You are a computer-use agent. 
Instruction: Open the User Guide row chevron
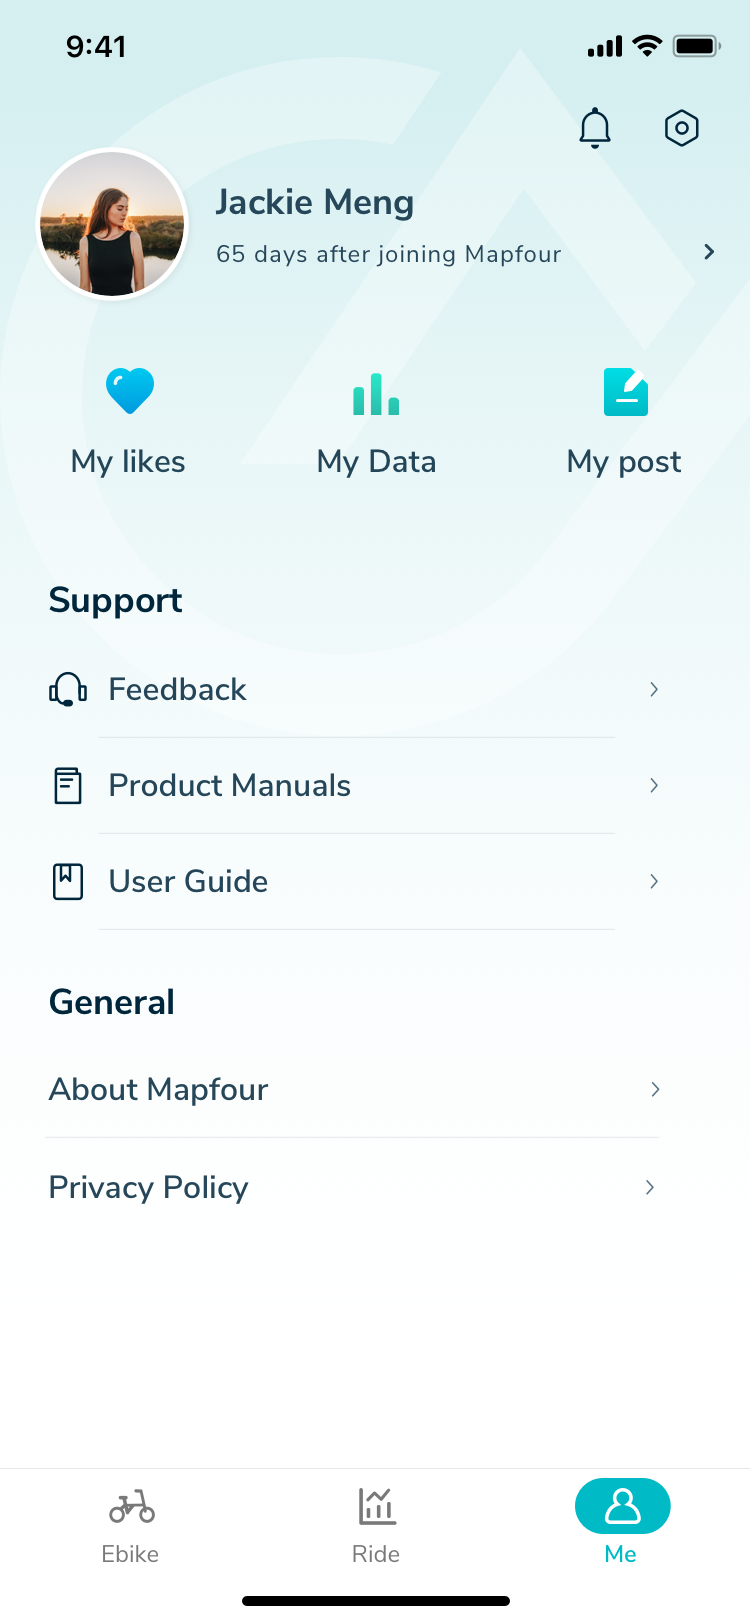[x=654, y=882]
